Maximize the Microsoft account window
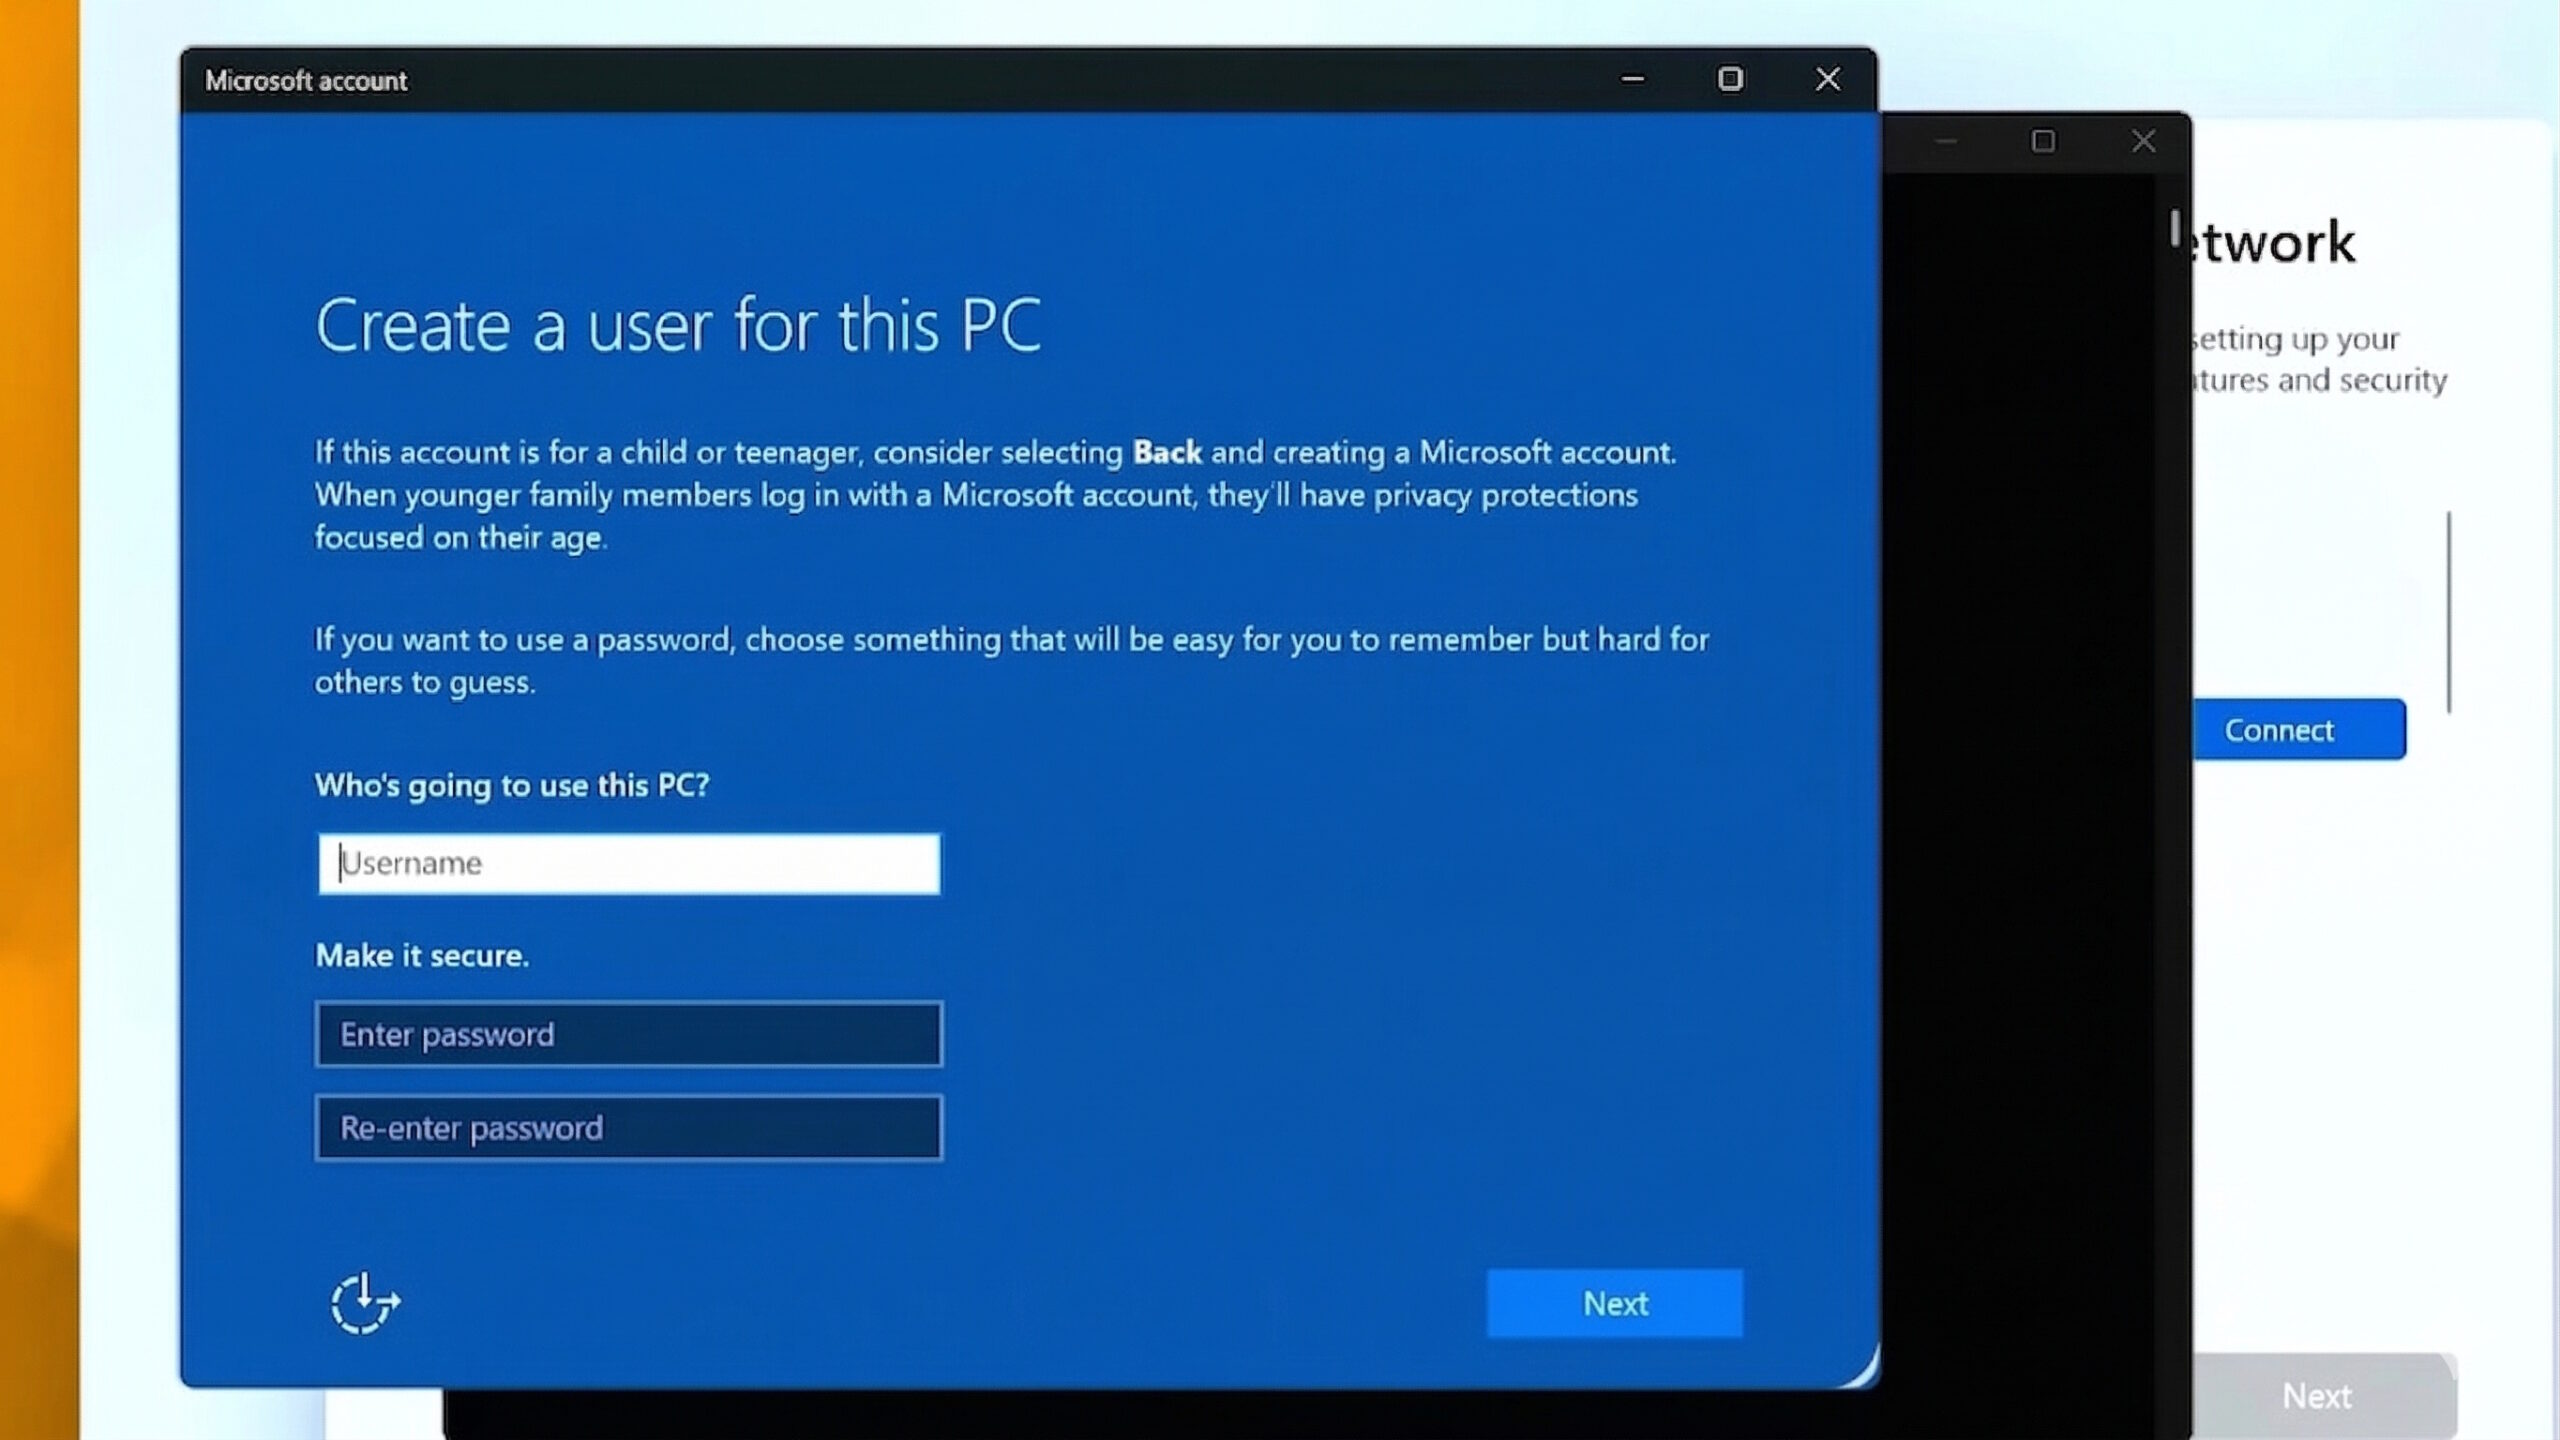Viewport: 2560px width, 1440px height. pyautogui.click(x=1730, y=79)
